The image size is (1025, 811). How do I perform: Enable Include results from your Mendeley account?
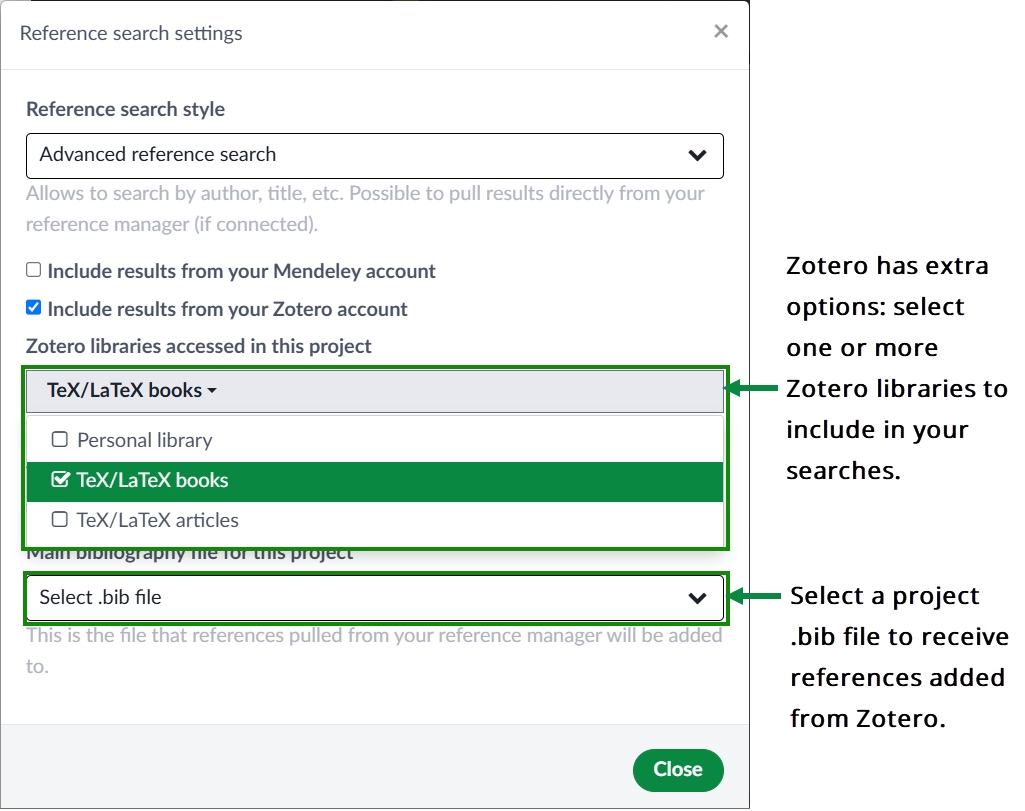pos(34,270)
